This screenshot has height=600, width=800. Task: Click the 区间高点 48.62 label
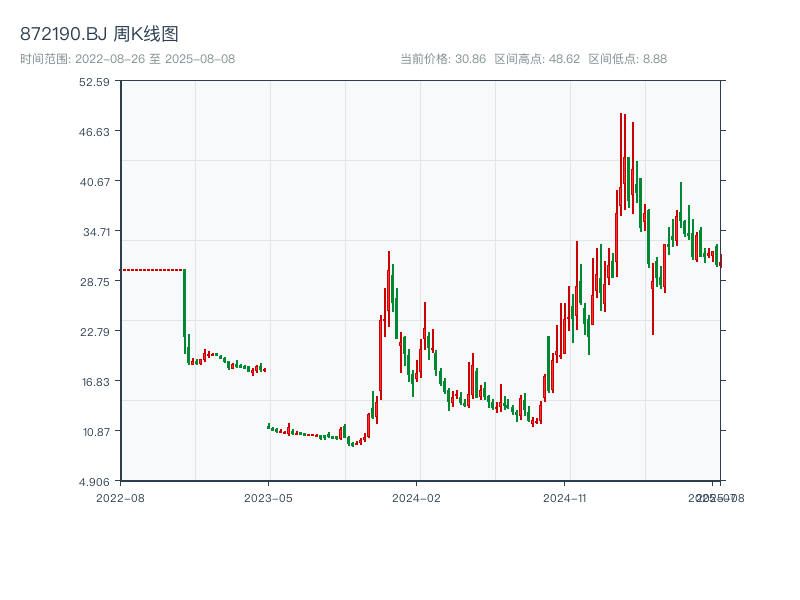tap(537, 59)
